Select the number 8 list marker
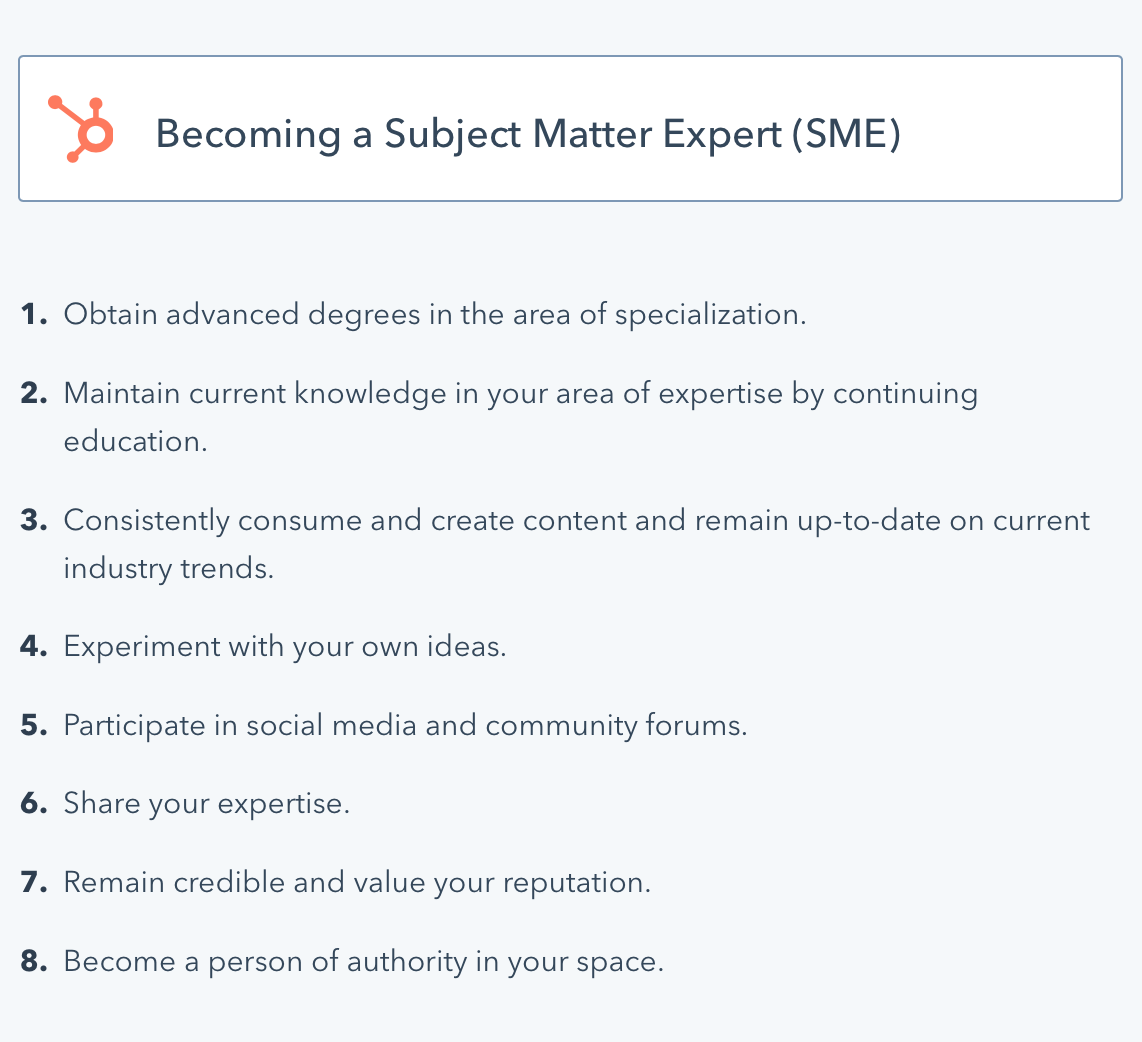The image size is (1142, 1042). [34, 961]
